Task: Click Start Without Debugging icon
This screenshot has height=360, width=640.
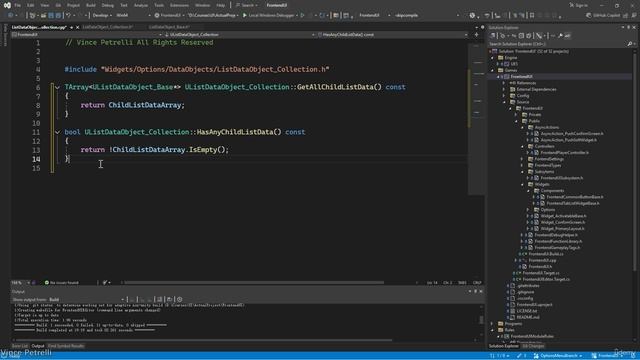Action: (x=302, y=15)
